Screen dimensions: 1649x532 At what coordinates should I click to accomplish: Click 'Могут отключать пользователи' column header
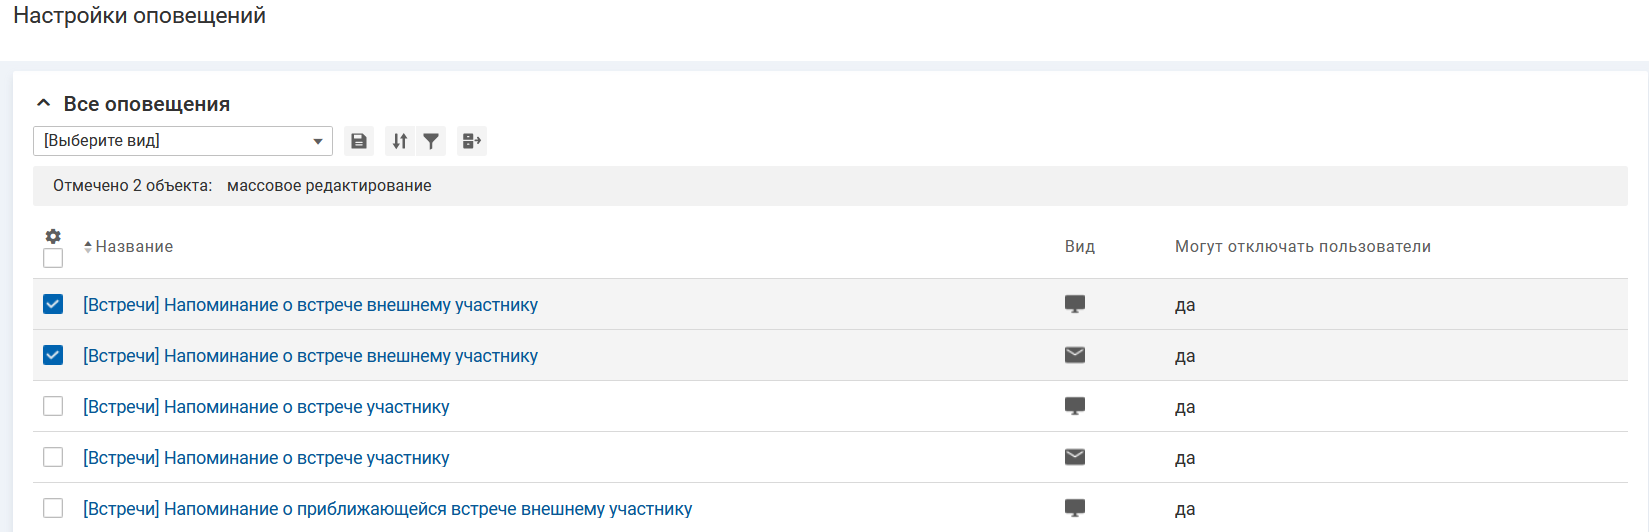1302,247
